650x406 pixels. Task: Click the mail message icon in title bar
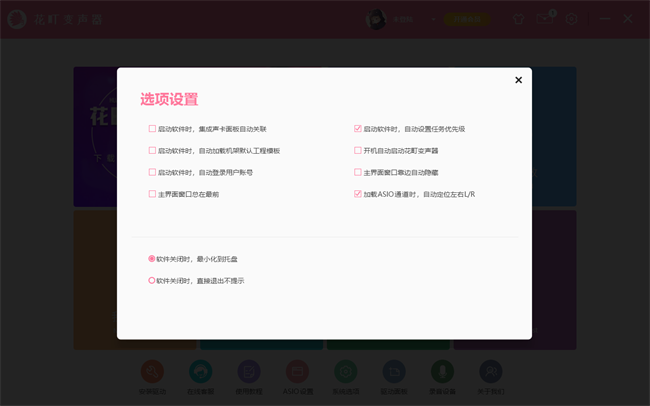[x=546, y=19]
